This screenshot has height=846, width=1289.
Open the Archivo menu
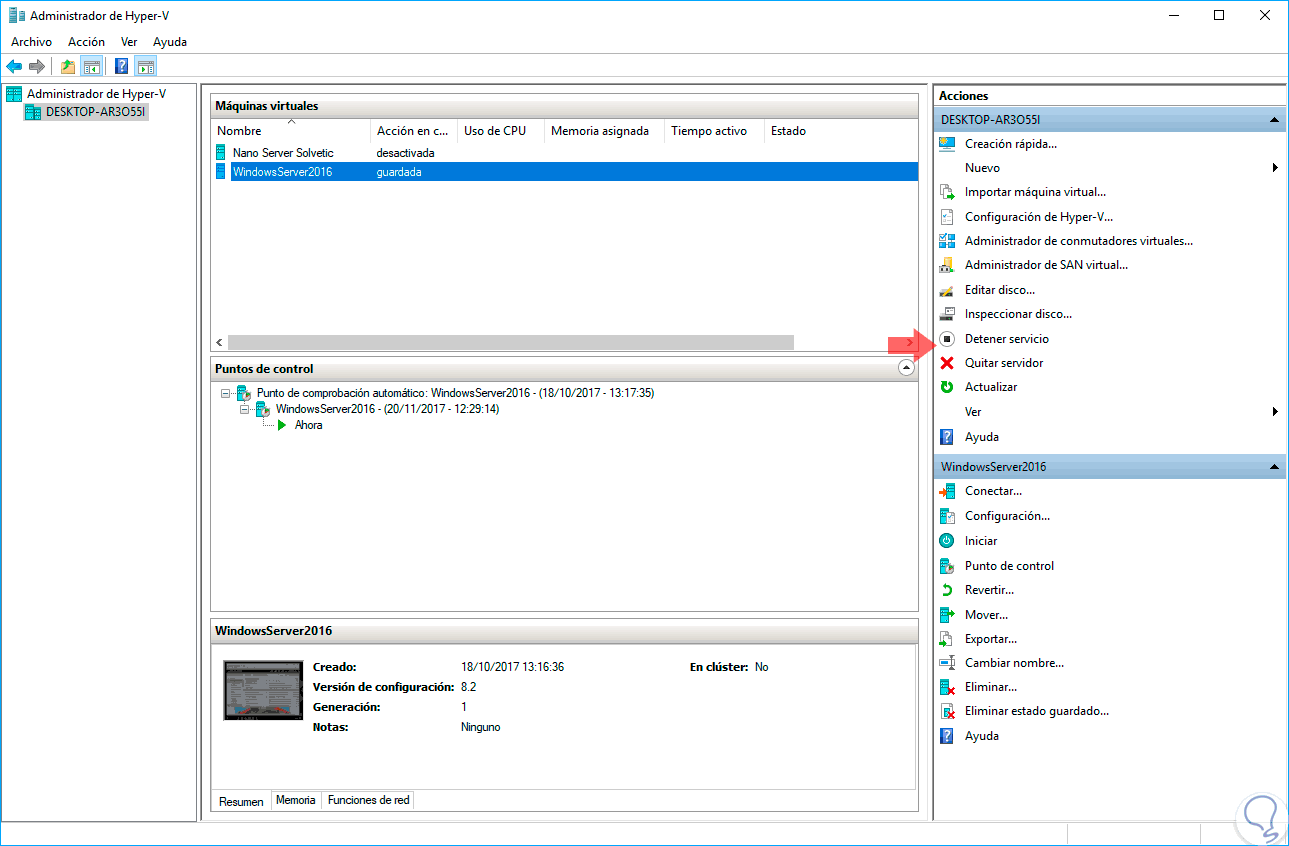(x=31, y=42)
